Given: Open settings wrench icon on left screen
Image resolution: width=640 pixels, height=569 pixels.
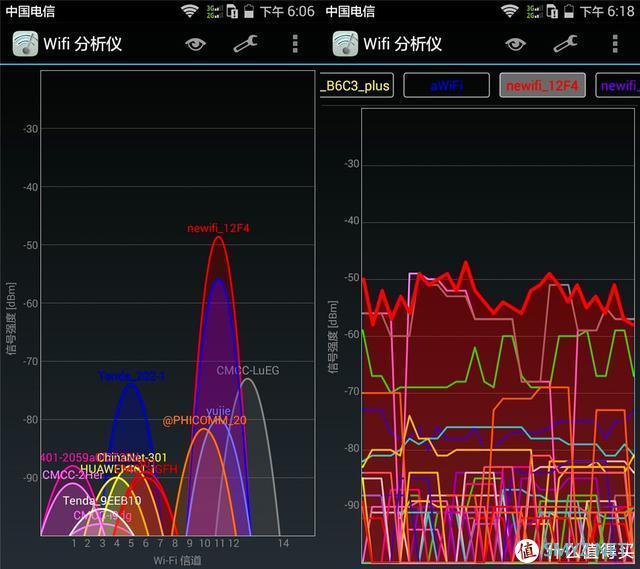Looking at the screenshot, I should pos(245,44).
